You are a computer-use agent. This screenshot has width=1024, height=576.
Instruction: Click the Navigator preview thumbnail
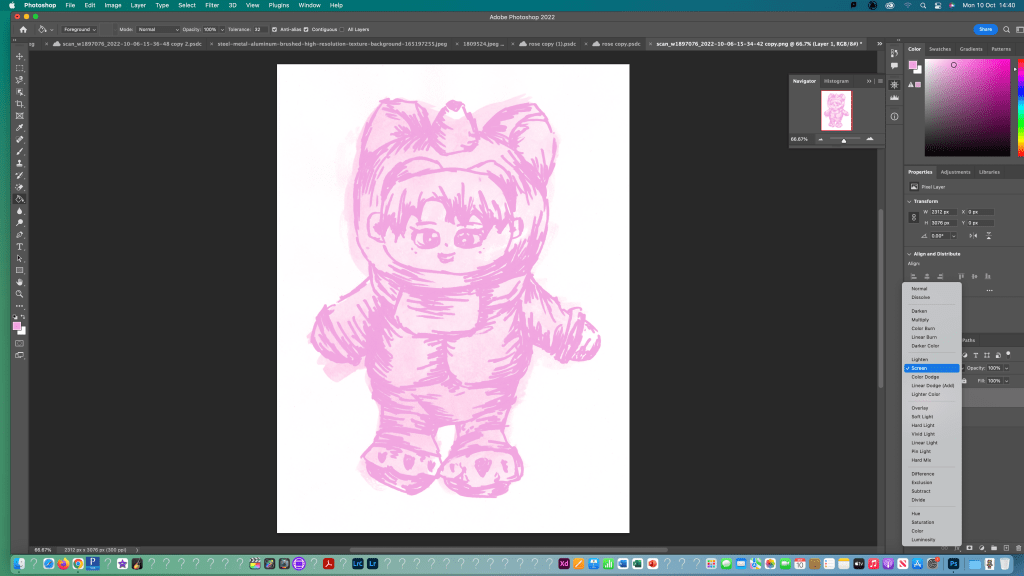click(836, 111)
